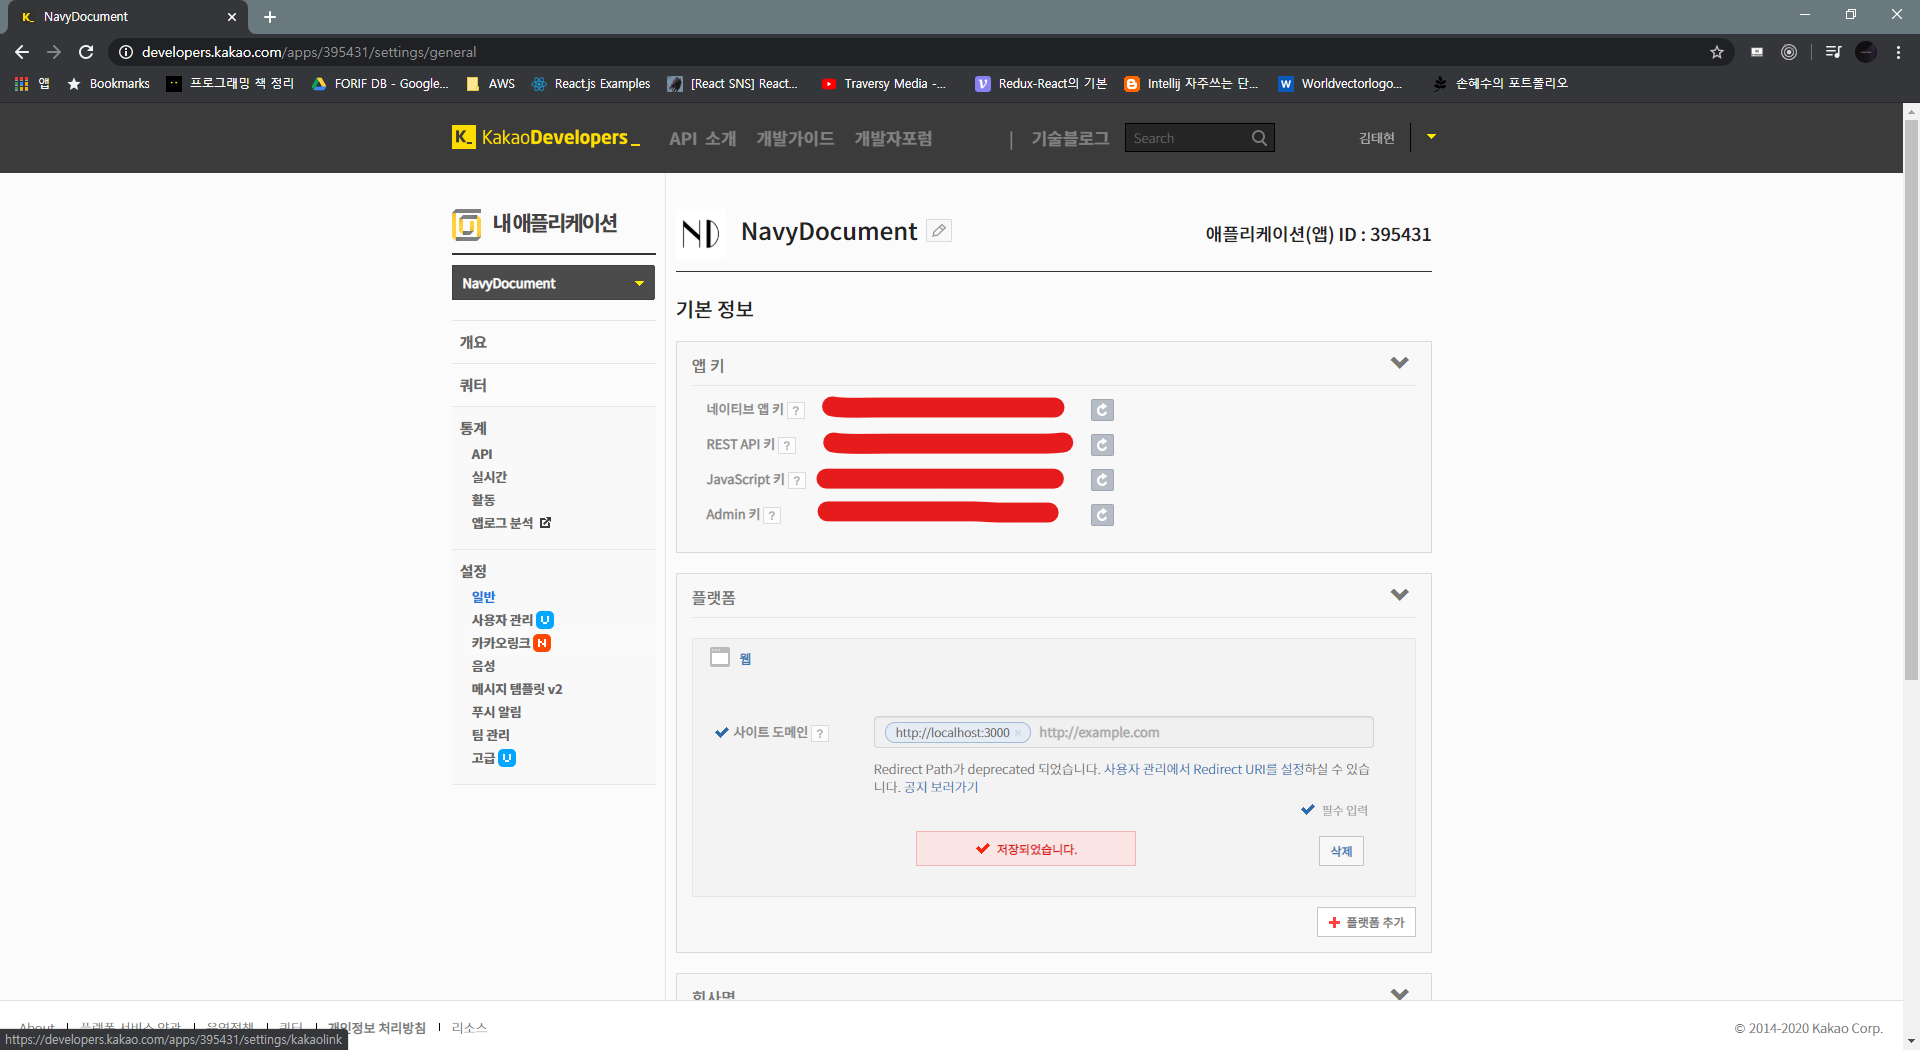Image resolution: width=1920 pixels, height=1050 pixels.
Task: Reload the page in the browser
Action: [x=86, y=52]
